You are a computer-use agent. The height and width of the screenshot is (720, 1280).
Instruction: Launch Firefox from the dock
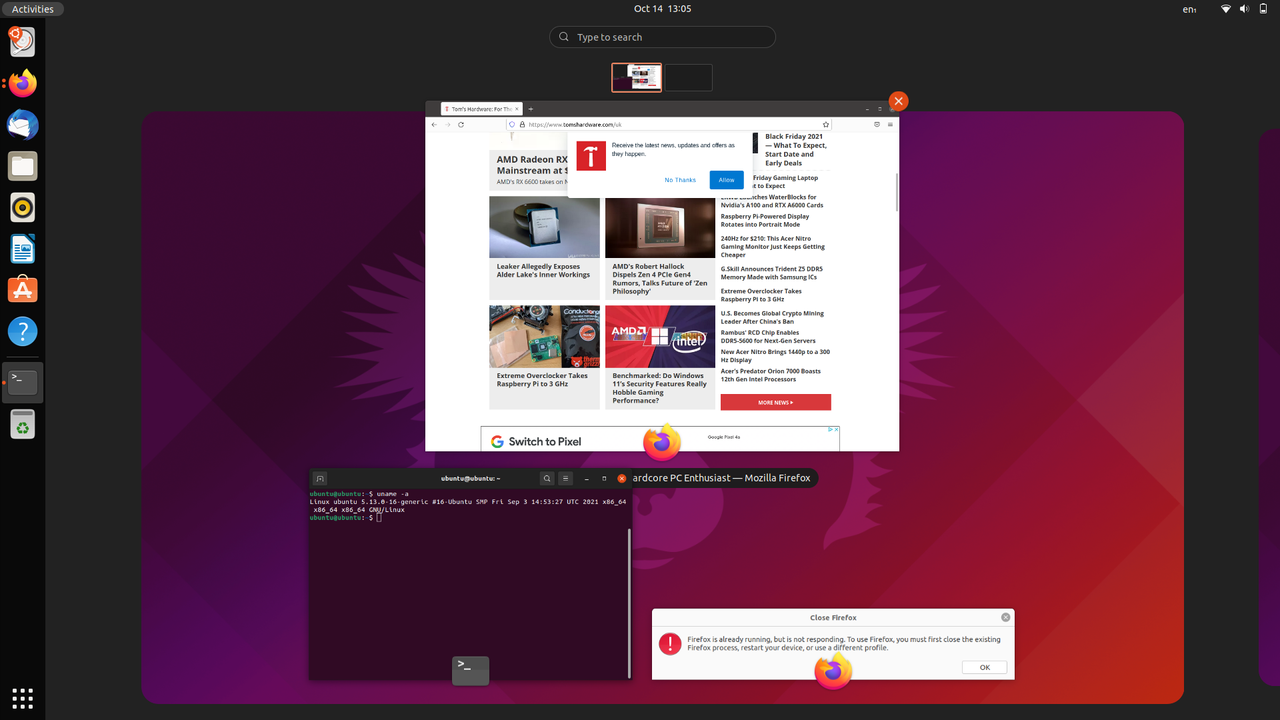(x=22, y=83)
